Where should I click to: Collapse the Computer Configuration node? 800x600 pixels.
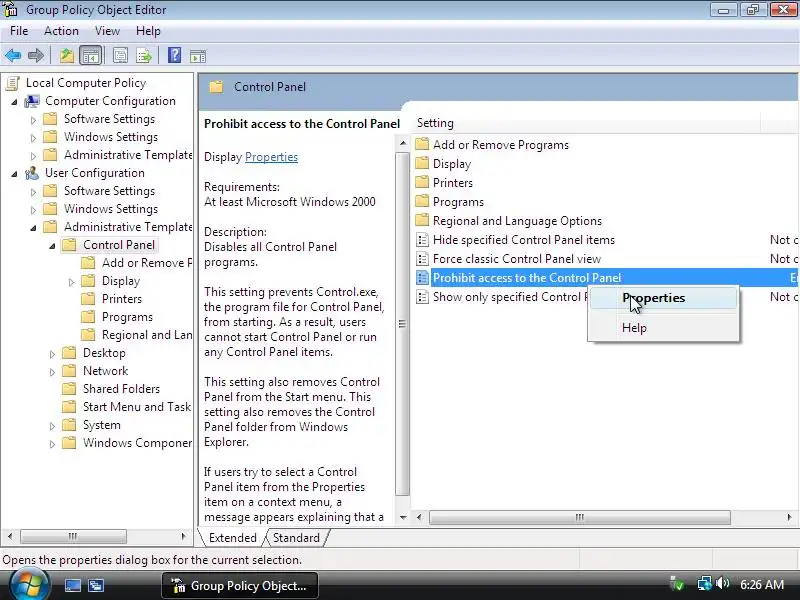14,102
